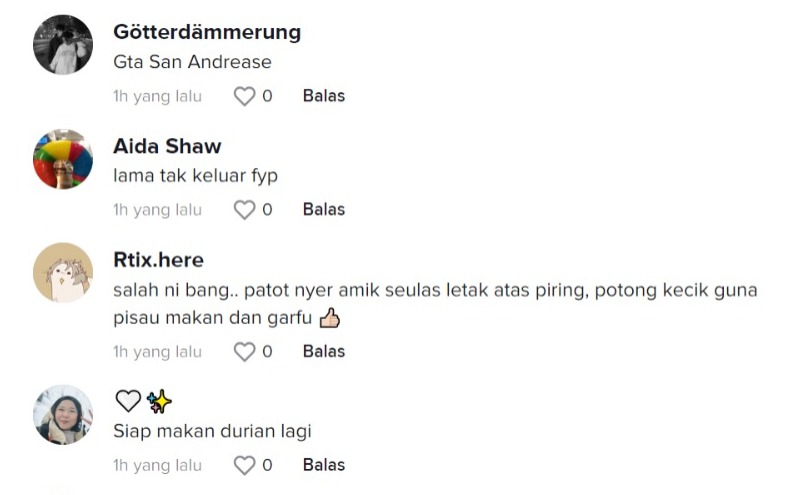Open Götterdämmerung's profile picture
The image size is (799, 495).
[63, 45]
